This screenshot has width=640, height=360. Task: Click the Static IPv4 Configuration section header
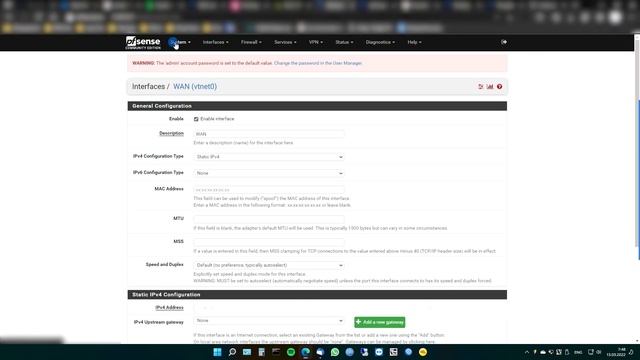[x=317, y=295]
